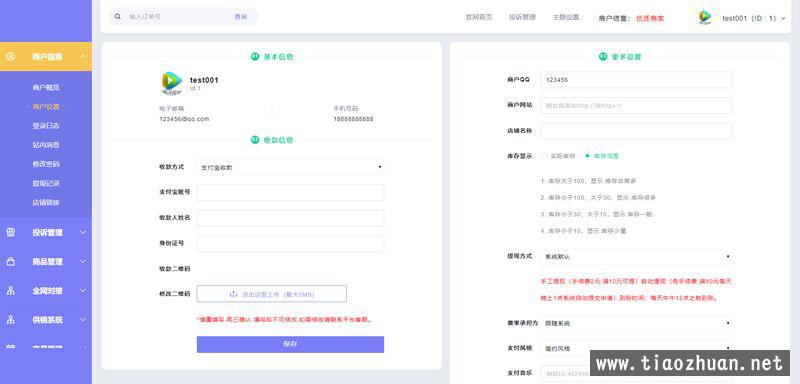Open the test001 (ID: 1) account menu
The width and height of the screenshot is (800, 384).
pyautogui.click(x=753, y=18)
